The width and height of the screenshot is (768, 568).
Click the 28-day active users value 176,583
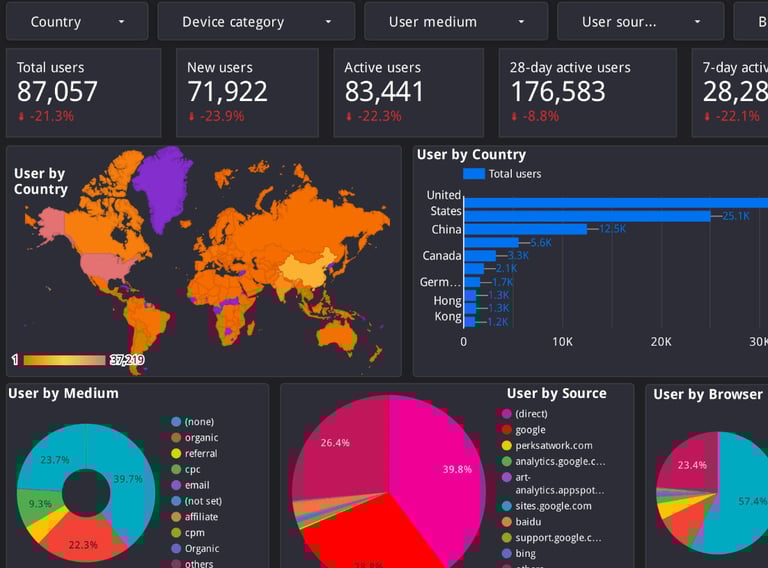click(x=558, y=92)
